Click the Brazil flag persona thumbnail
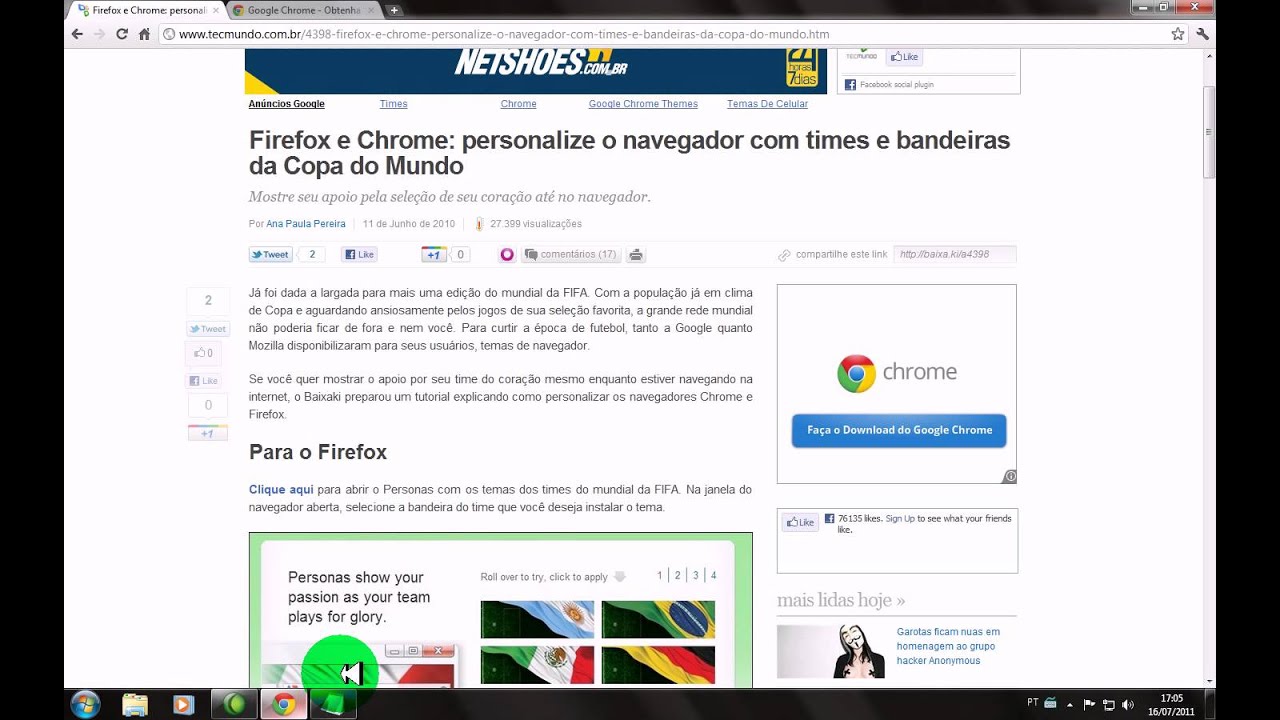Screen dimensions: 1280x720 coord(658,619)
